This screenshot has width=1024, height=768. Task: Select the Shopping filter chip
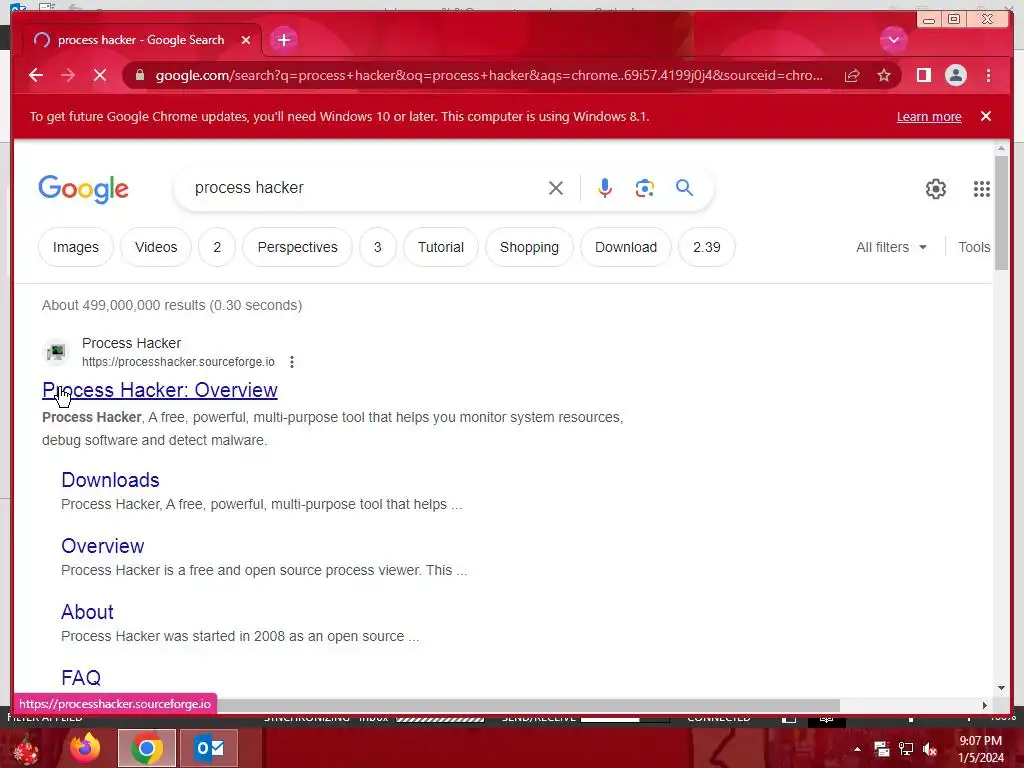[x=529, y=248]
